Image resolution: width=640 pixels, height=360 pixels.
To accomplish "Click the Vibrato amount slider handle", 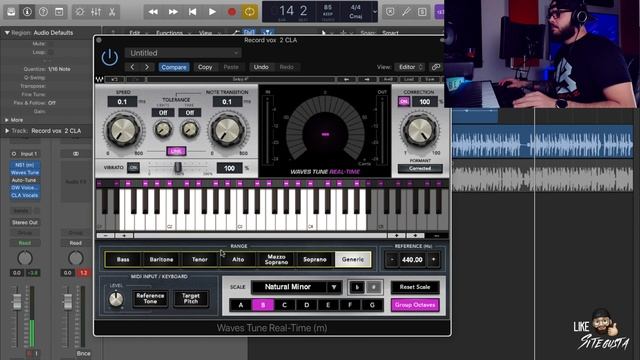I will pyautogui.click(x=178, y=167).
